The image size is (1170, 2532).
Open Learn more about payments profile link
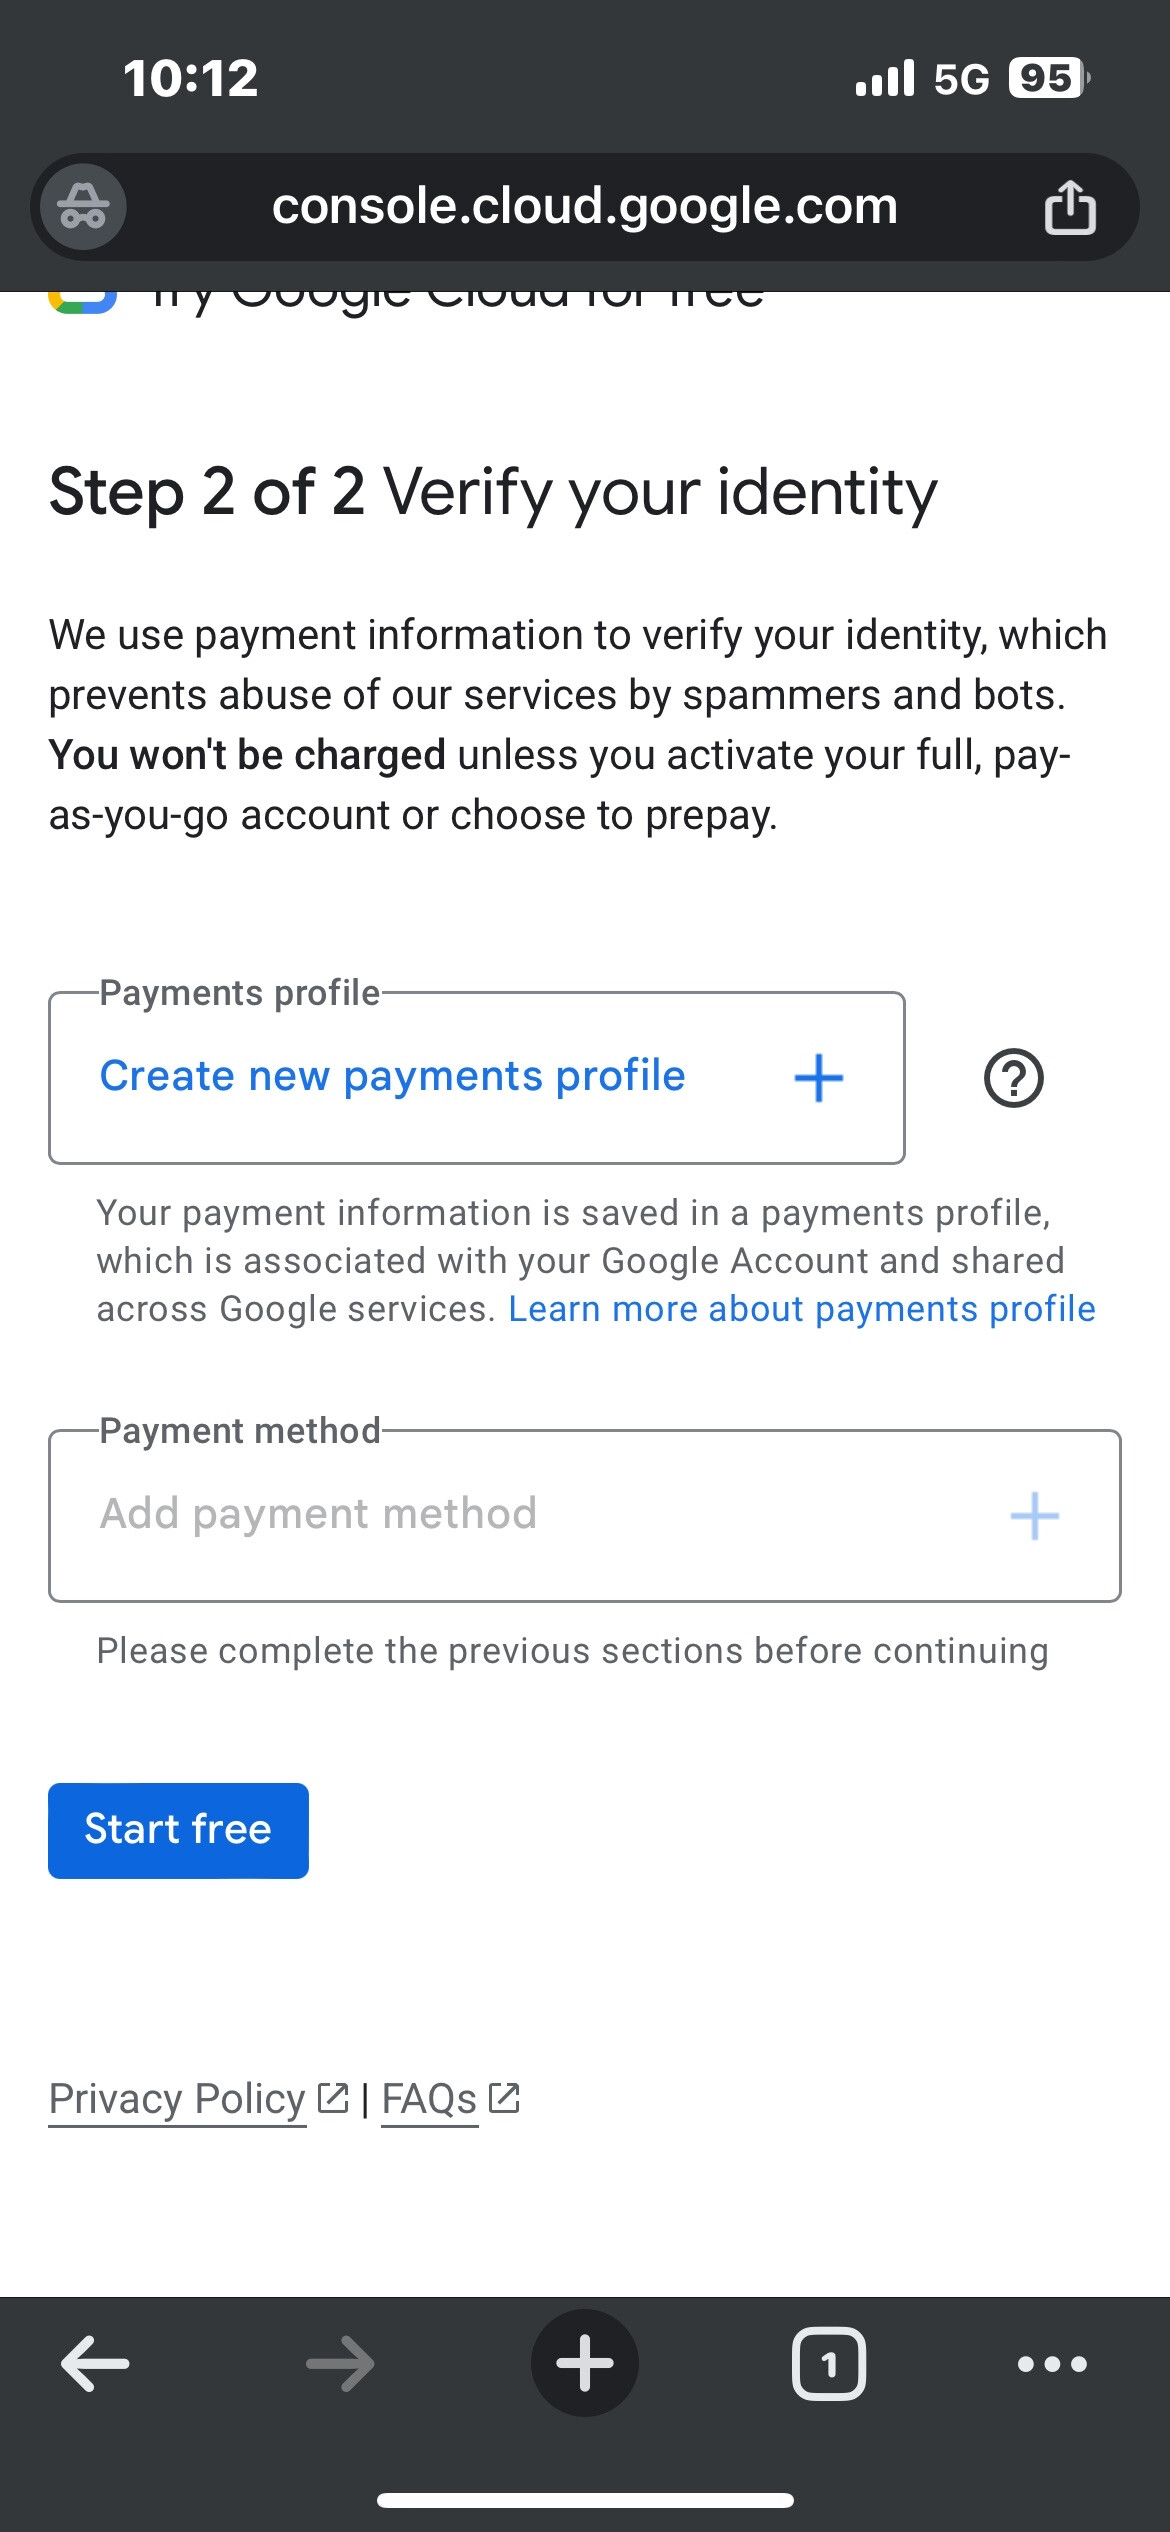pyautogui.click(x=801, y=1309)
